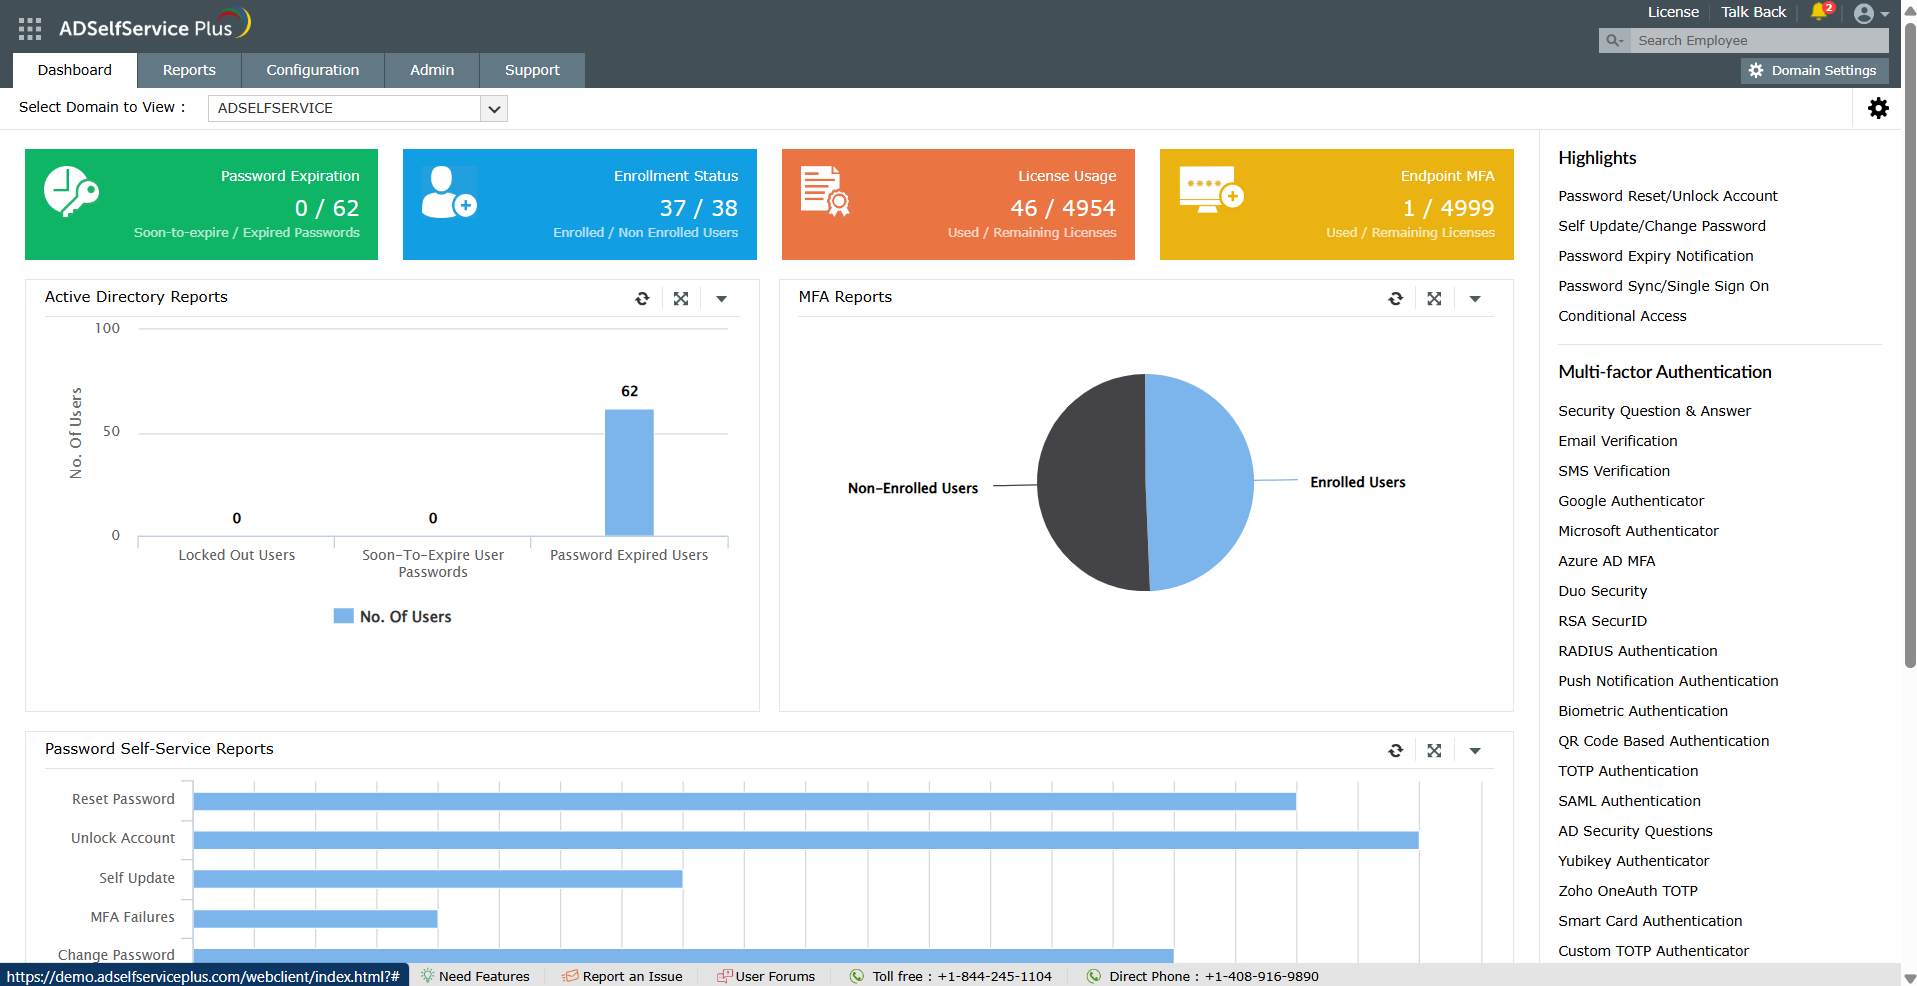Open Security Question & Answer link
The height and width of the screenshot is (986, 1917).
coord(1654,411)
